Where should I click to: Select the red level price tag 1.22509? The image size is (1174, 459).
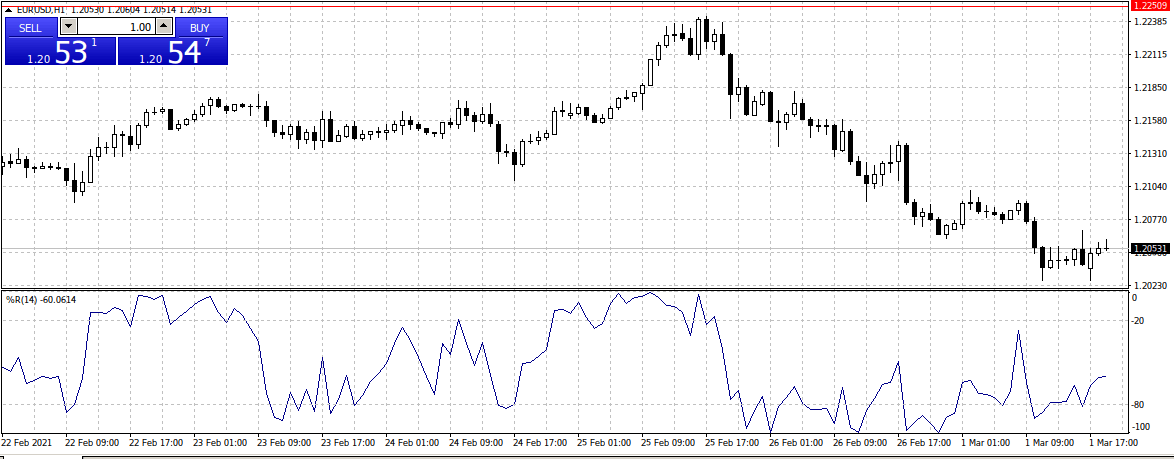(1149, 6)
